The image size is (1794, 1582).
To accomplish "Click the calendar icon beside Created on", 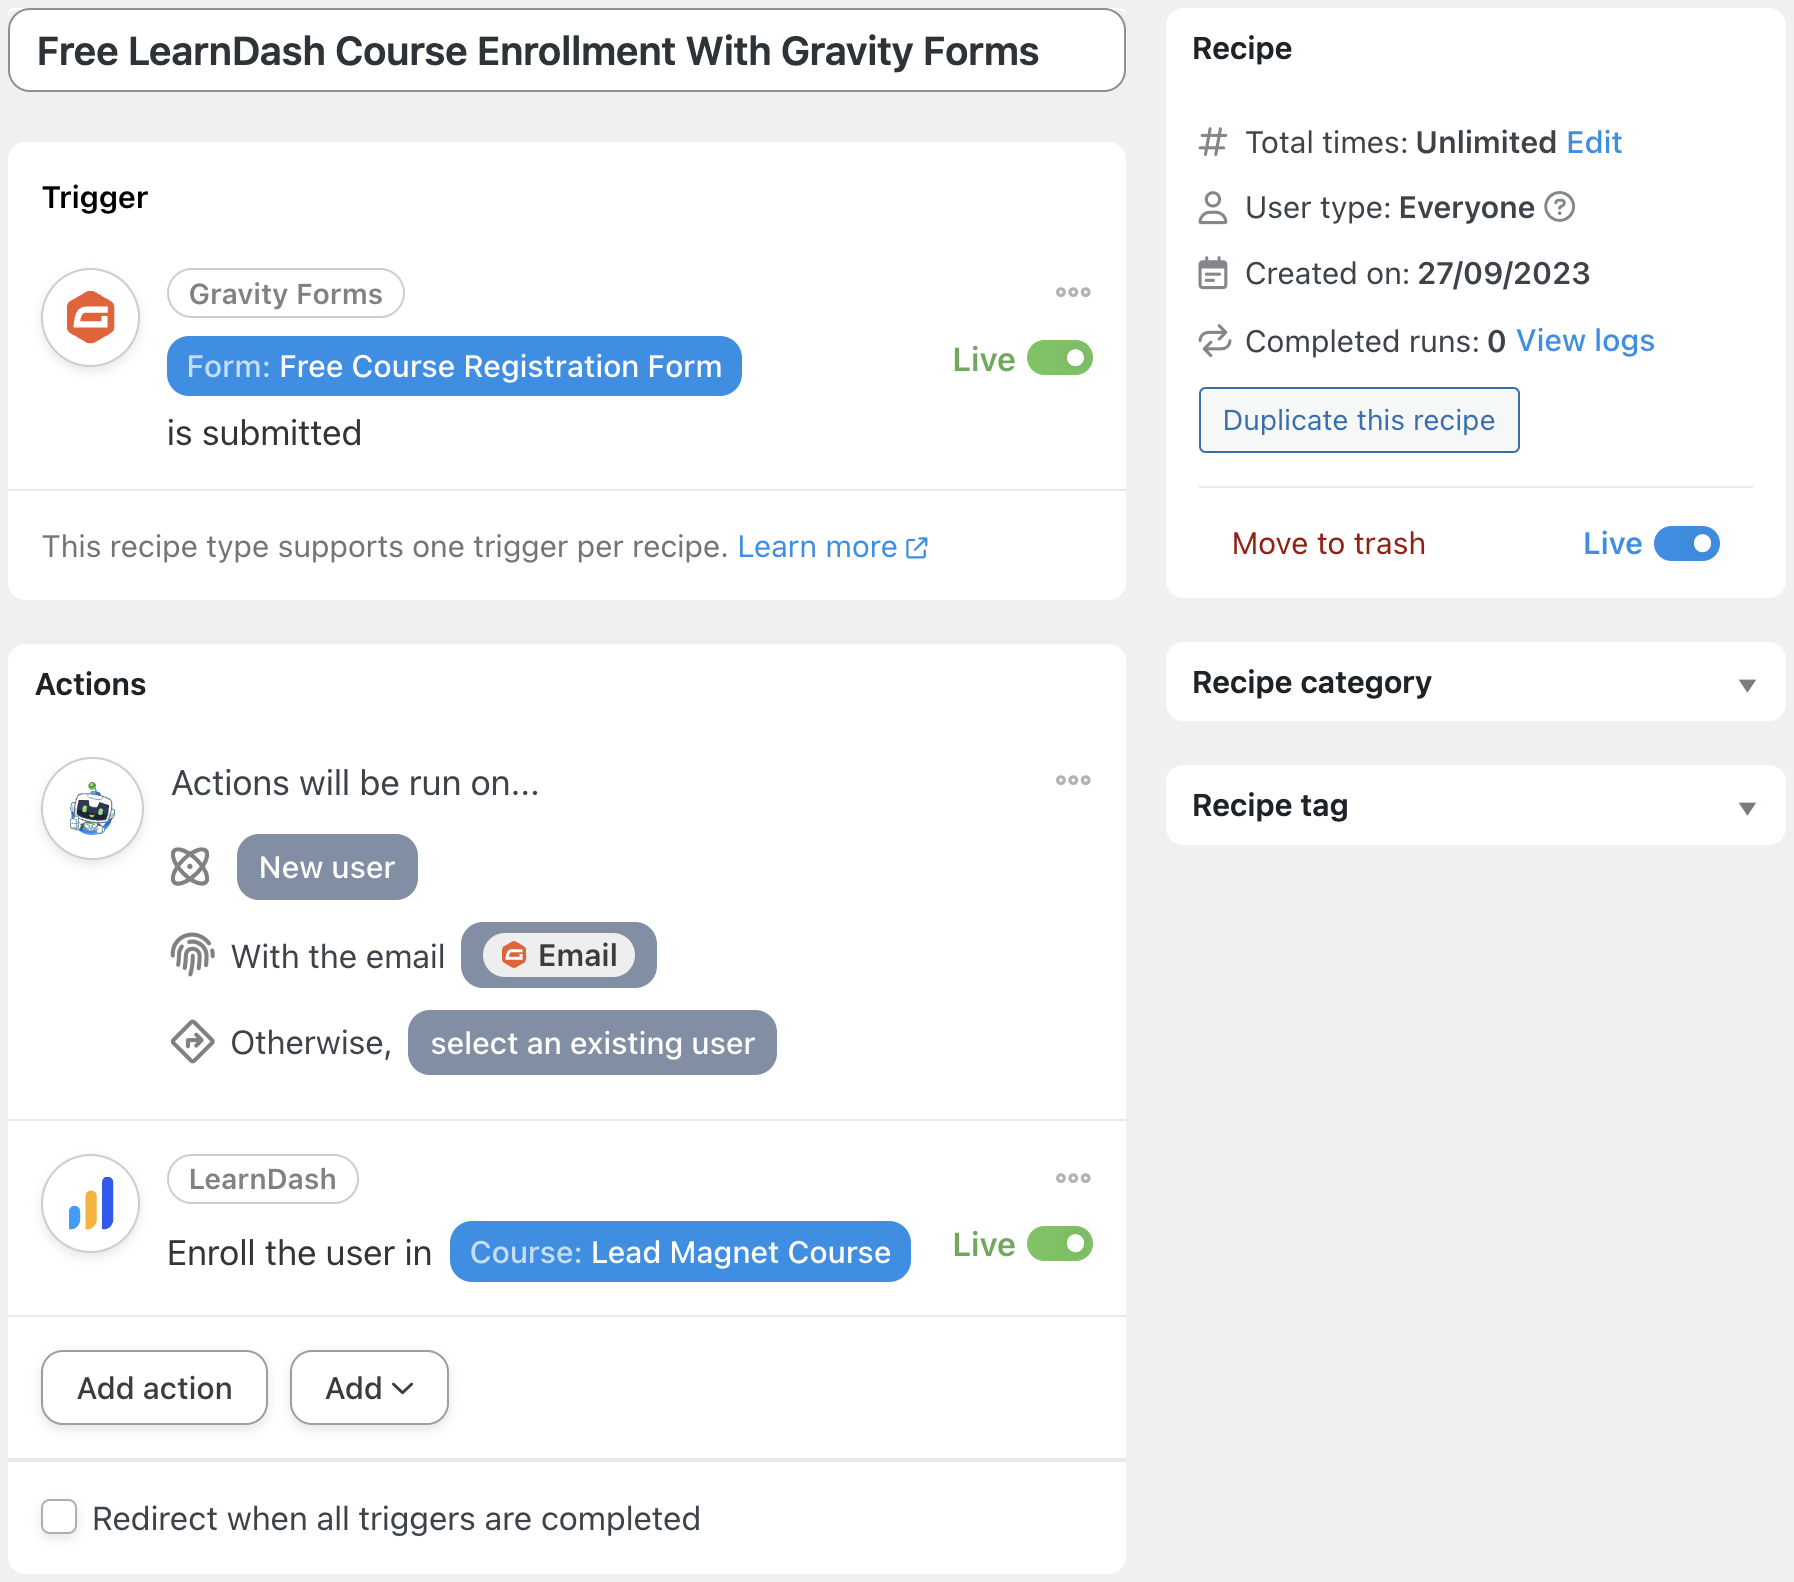I will 1213,273.
